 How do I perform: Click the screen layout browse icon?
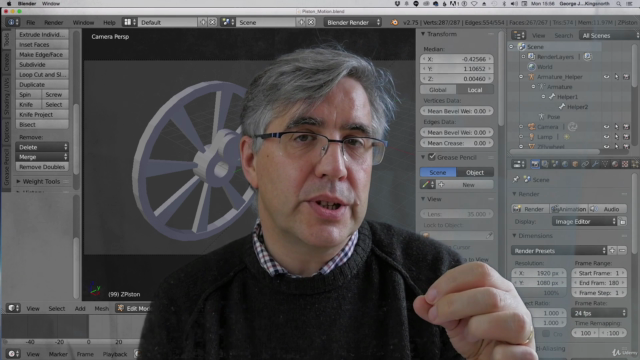point(130,22)
